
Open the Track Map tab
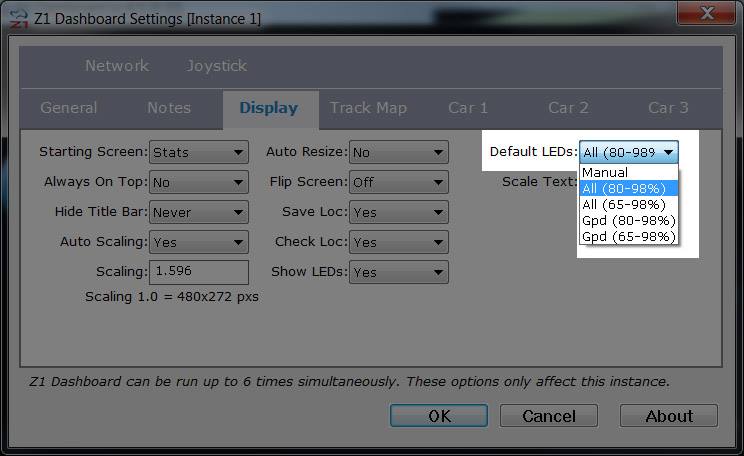[368, 108]
